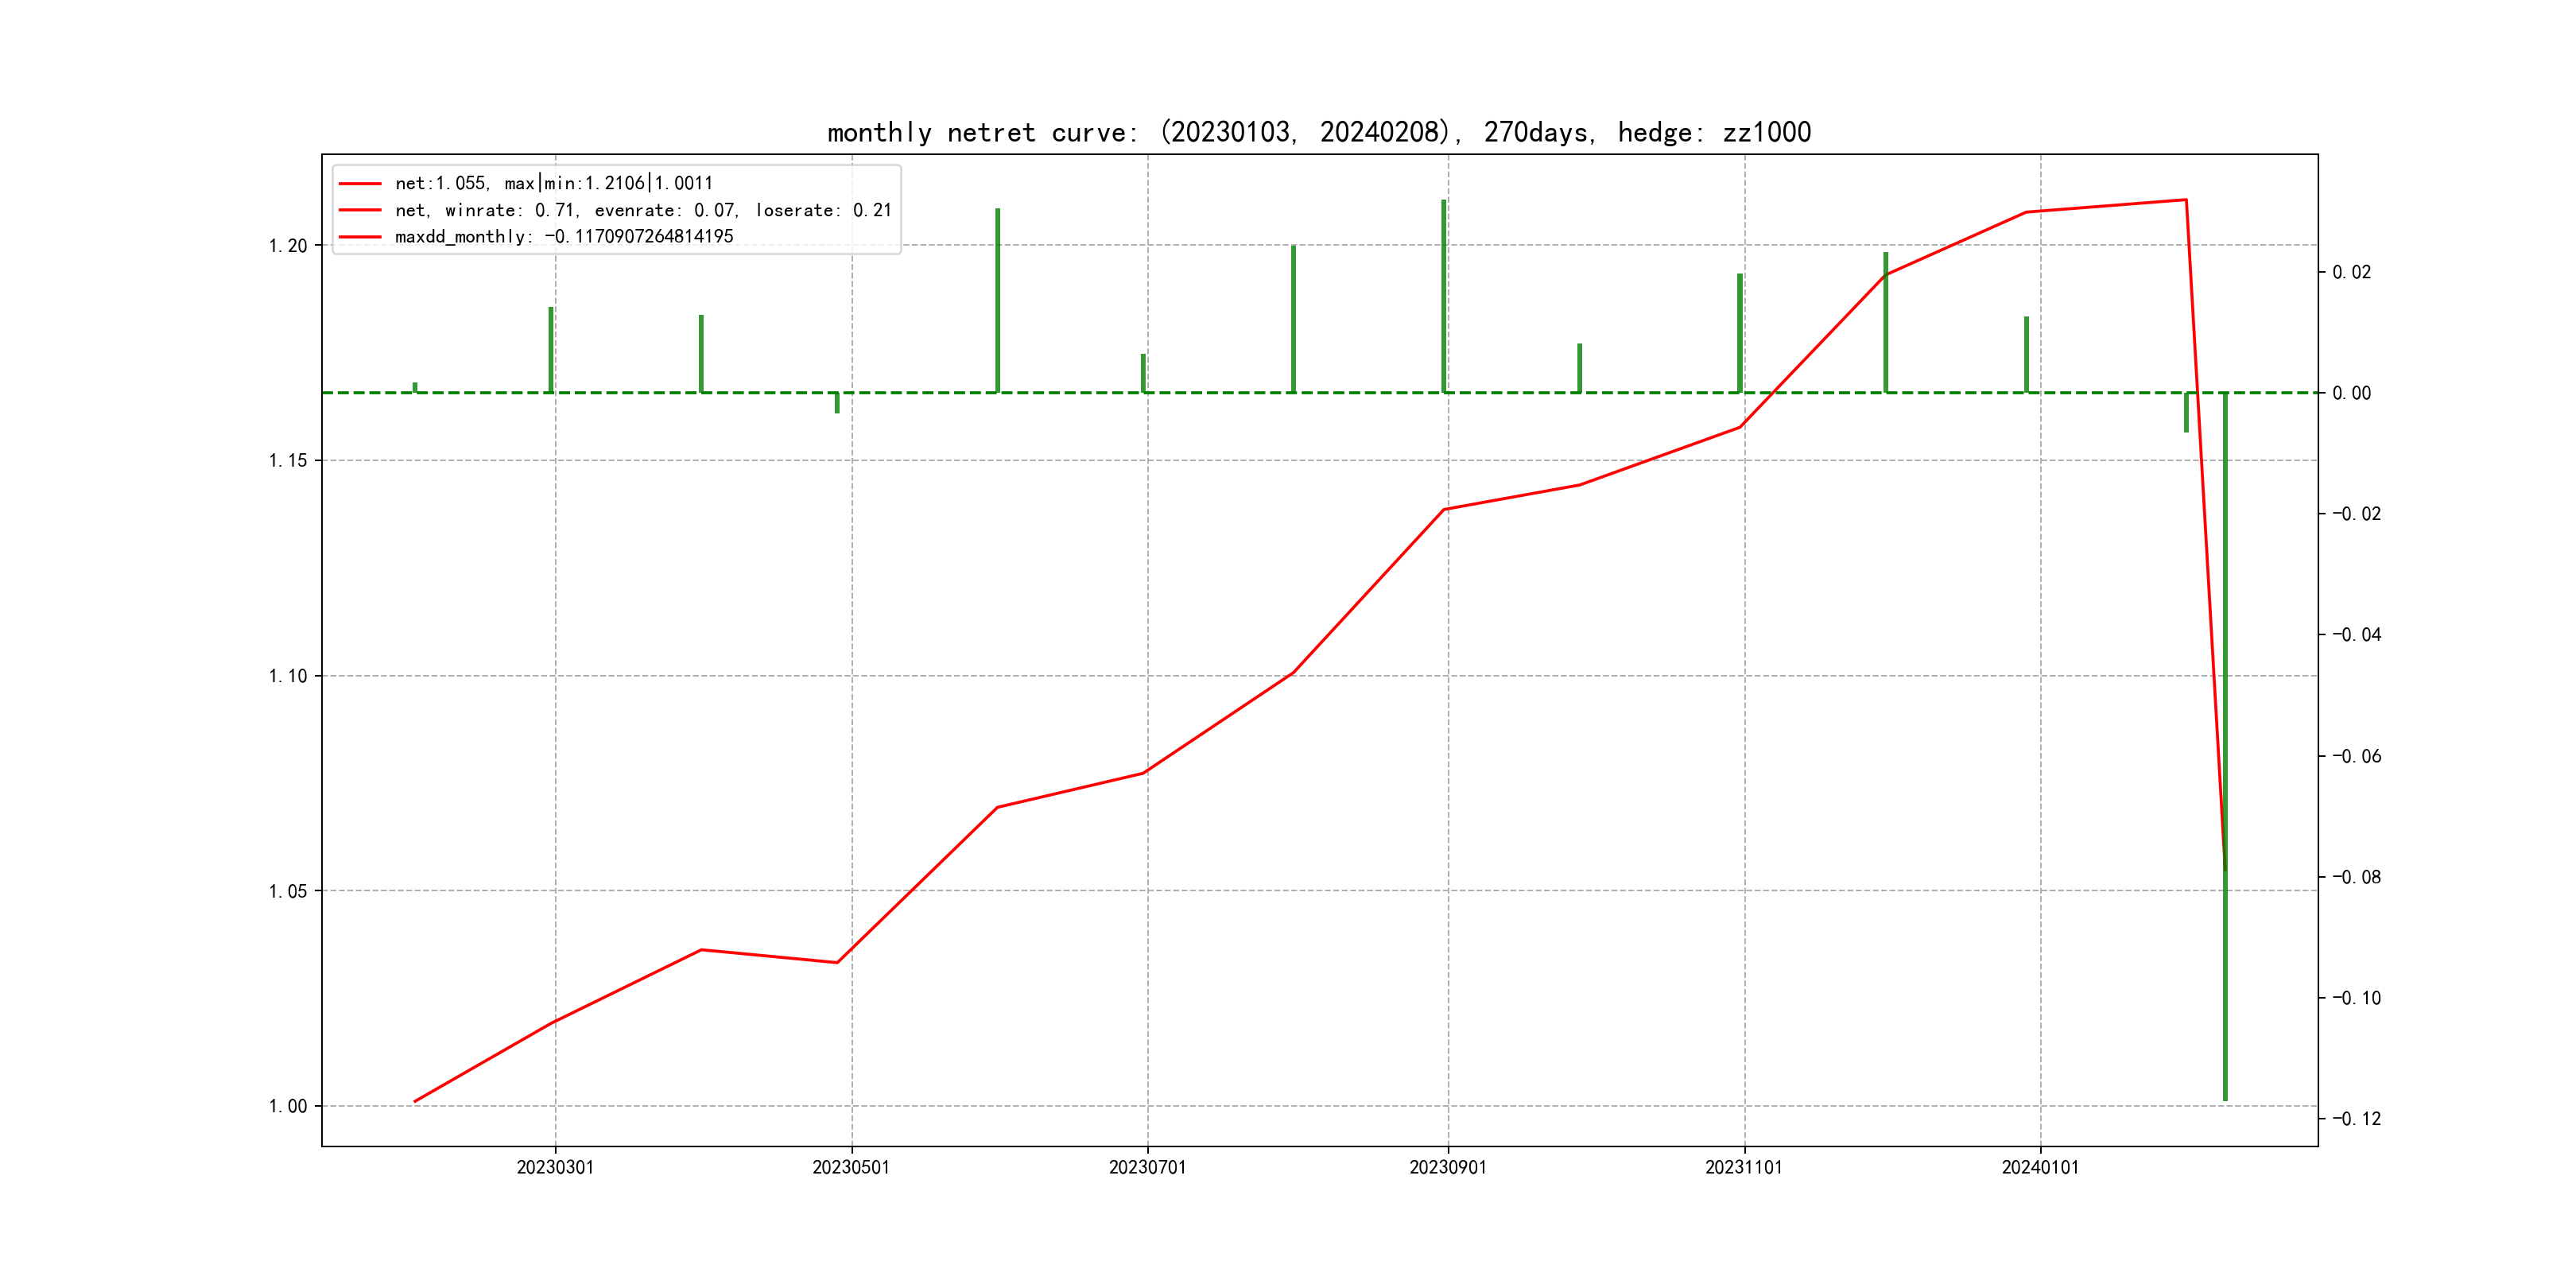The height and width of the screenshot is (1288, 2576).
Task: Click the red curve peak near 1.21
Action: 2185,200
